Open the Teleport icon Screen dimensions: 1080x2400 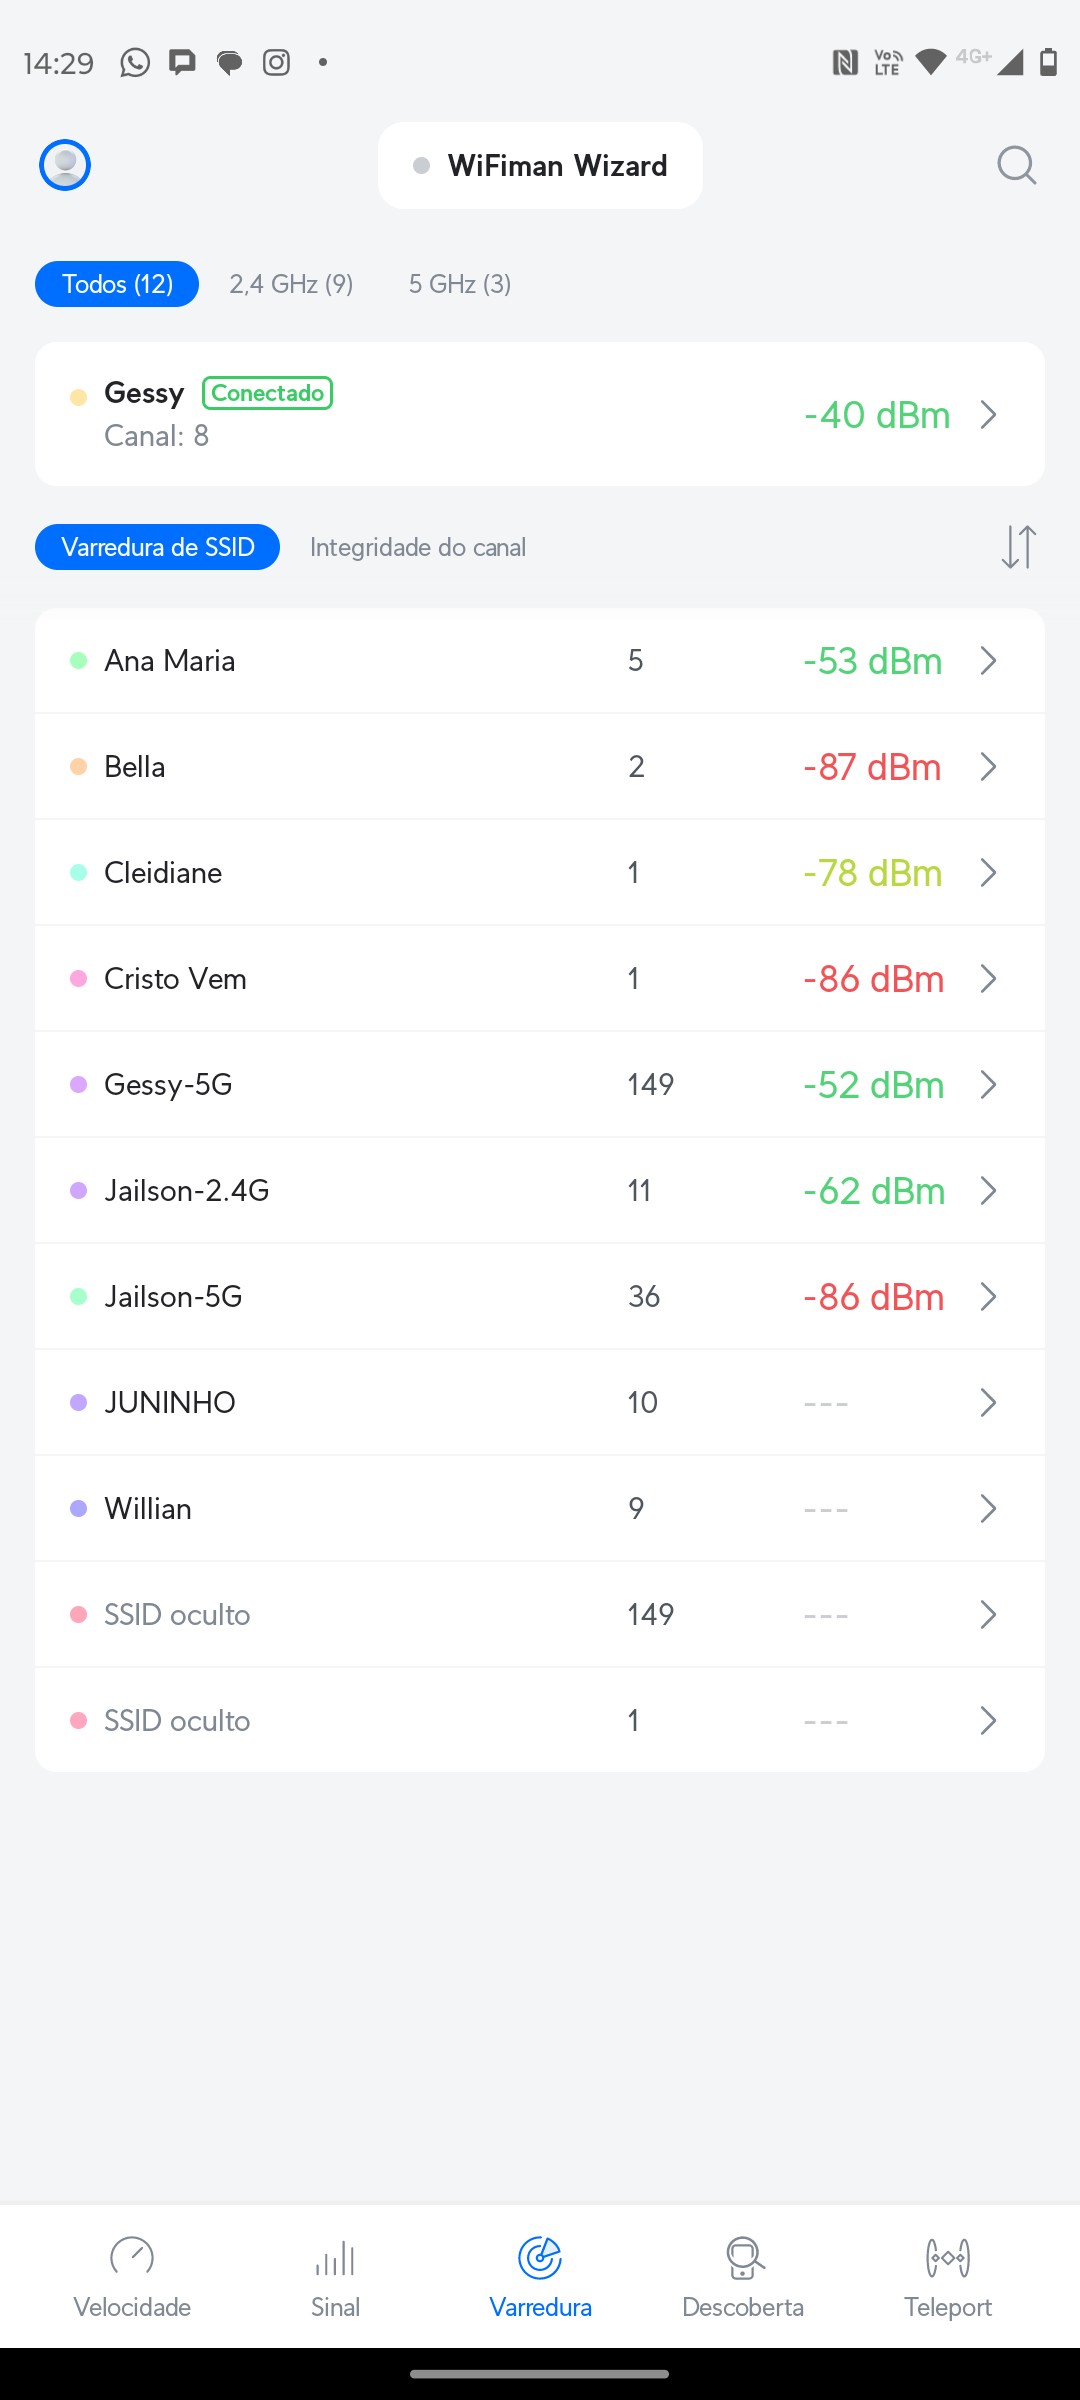coord(948,2258)
